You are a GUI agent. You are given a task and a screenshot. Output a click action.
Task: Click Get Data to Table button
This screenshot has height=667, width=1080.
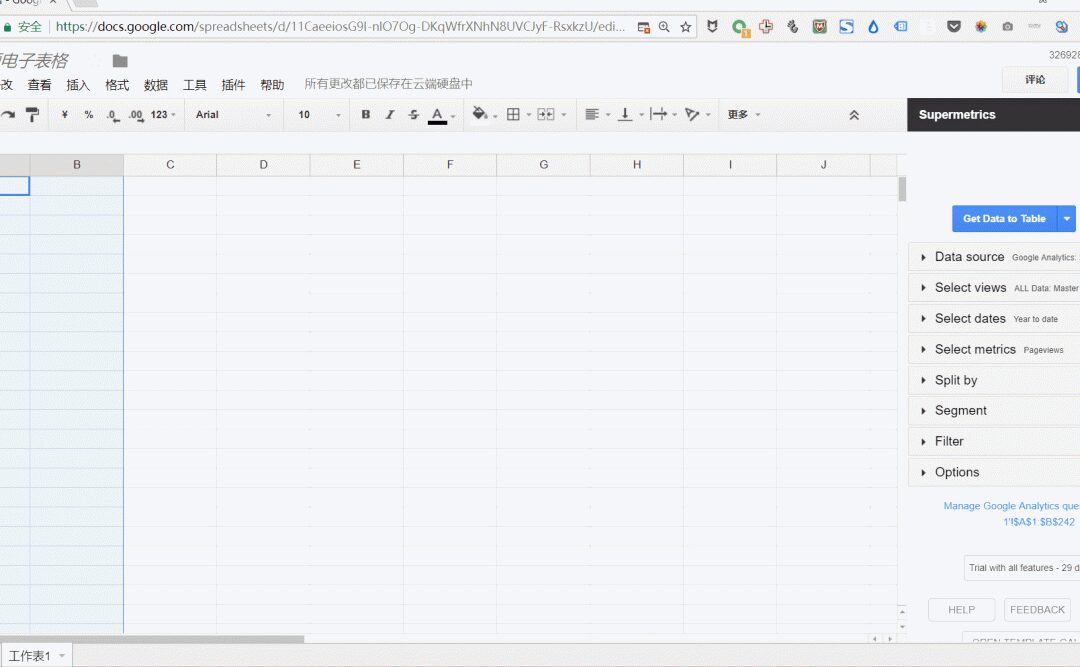click(1004, 218)
